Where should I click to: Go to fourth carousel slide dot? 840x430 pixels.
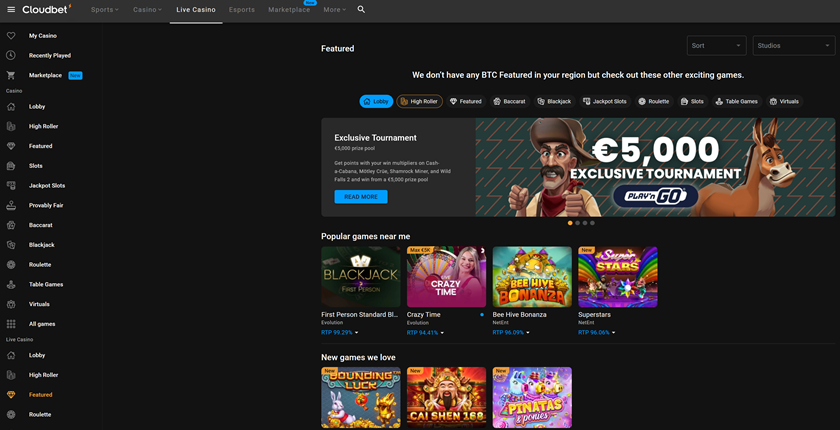592,223
